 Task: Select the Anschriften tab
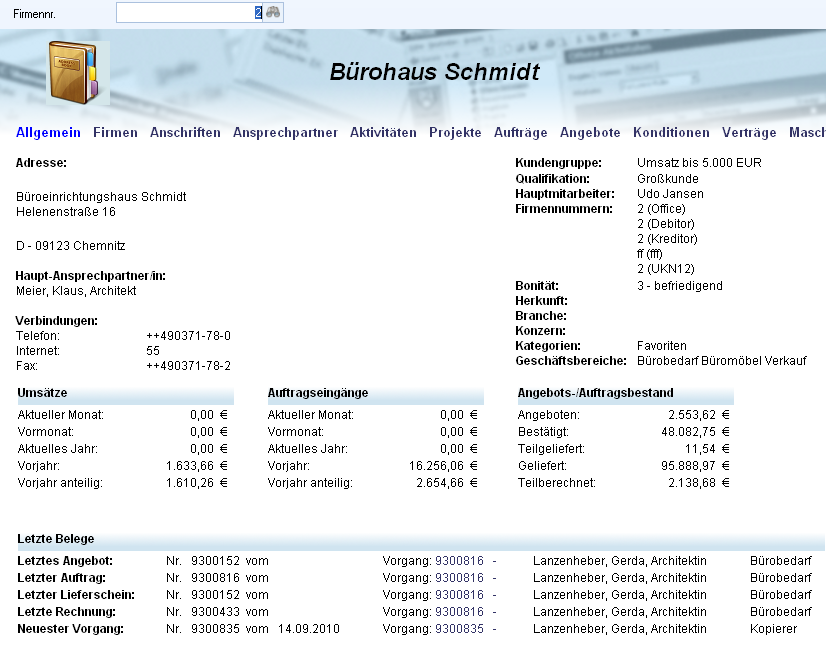click(185, 133)
